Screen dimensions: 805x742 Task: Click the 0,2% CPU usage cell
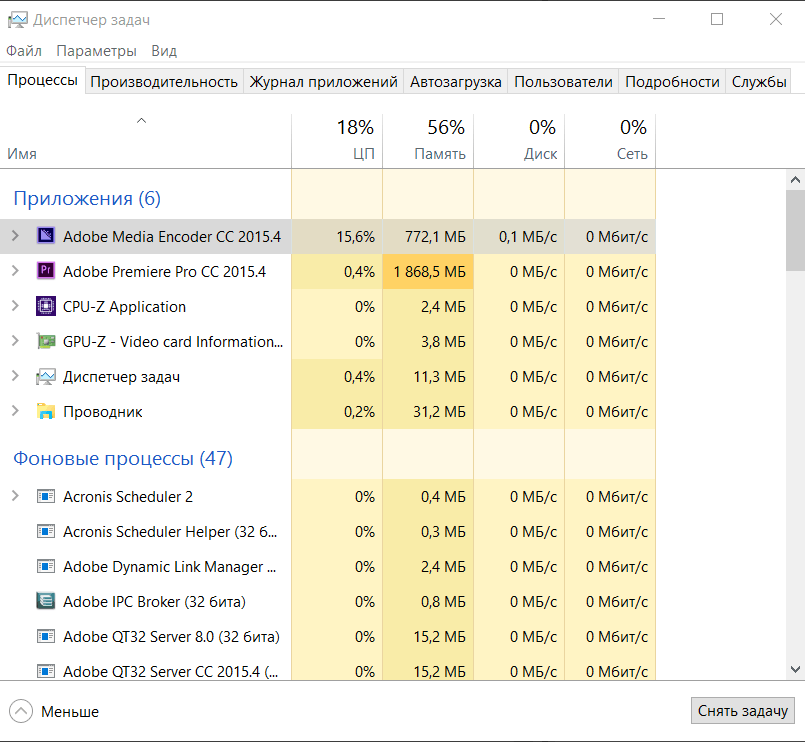tap(337, 412)
